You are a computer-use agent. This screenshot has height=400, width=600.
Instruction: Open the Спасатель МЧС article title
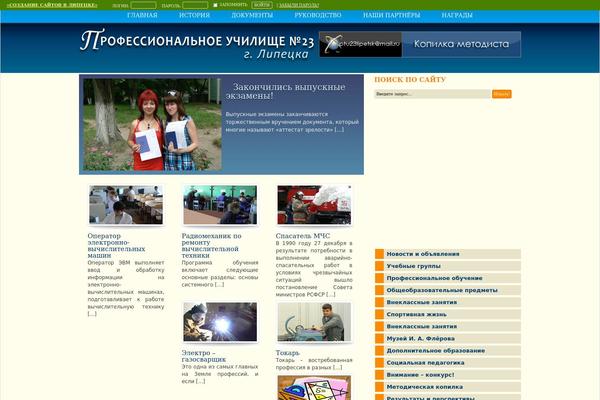point(303,236)
